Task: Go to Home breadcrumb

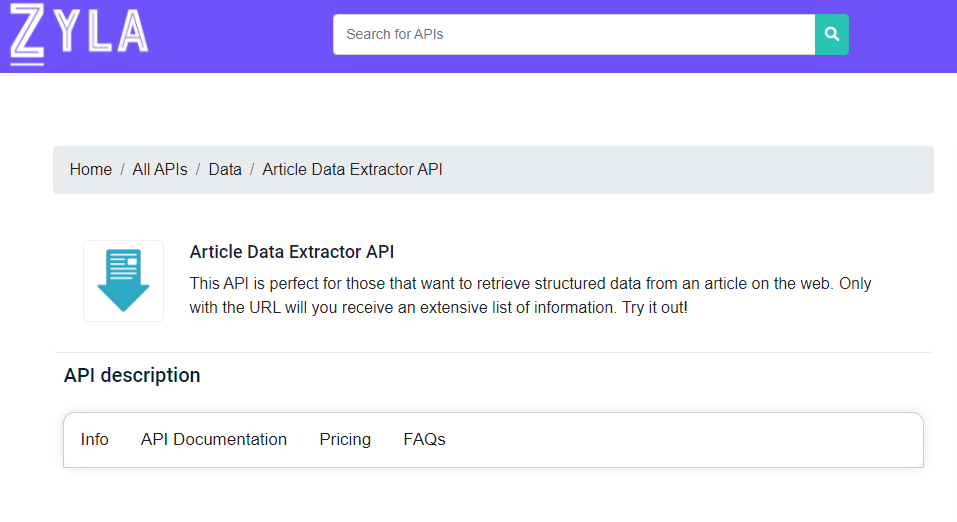Action: pos(90,170)
